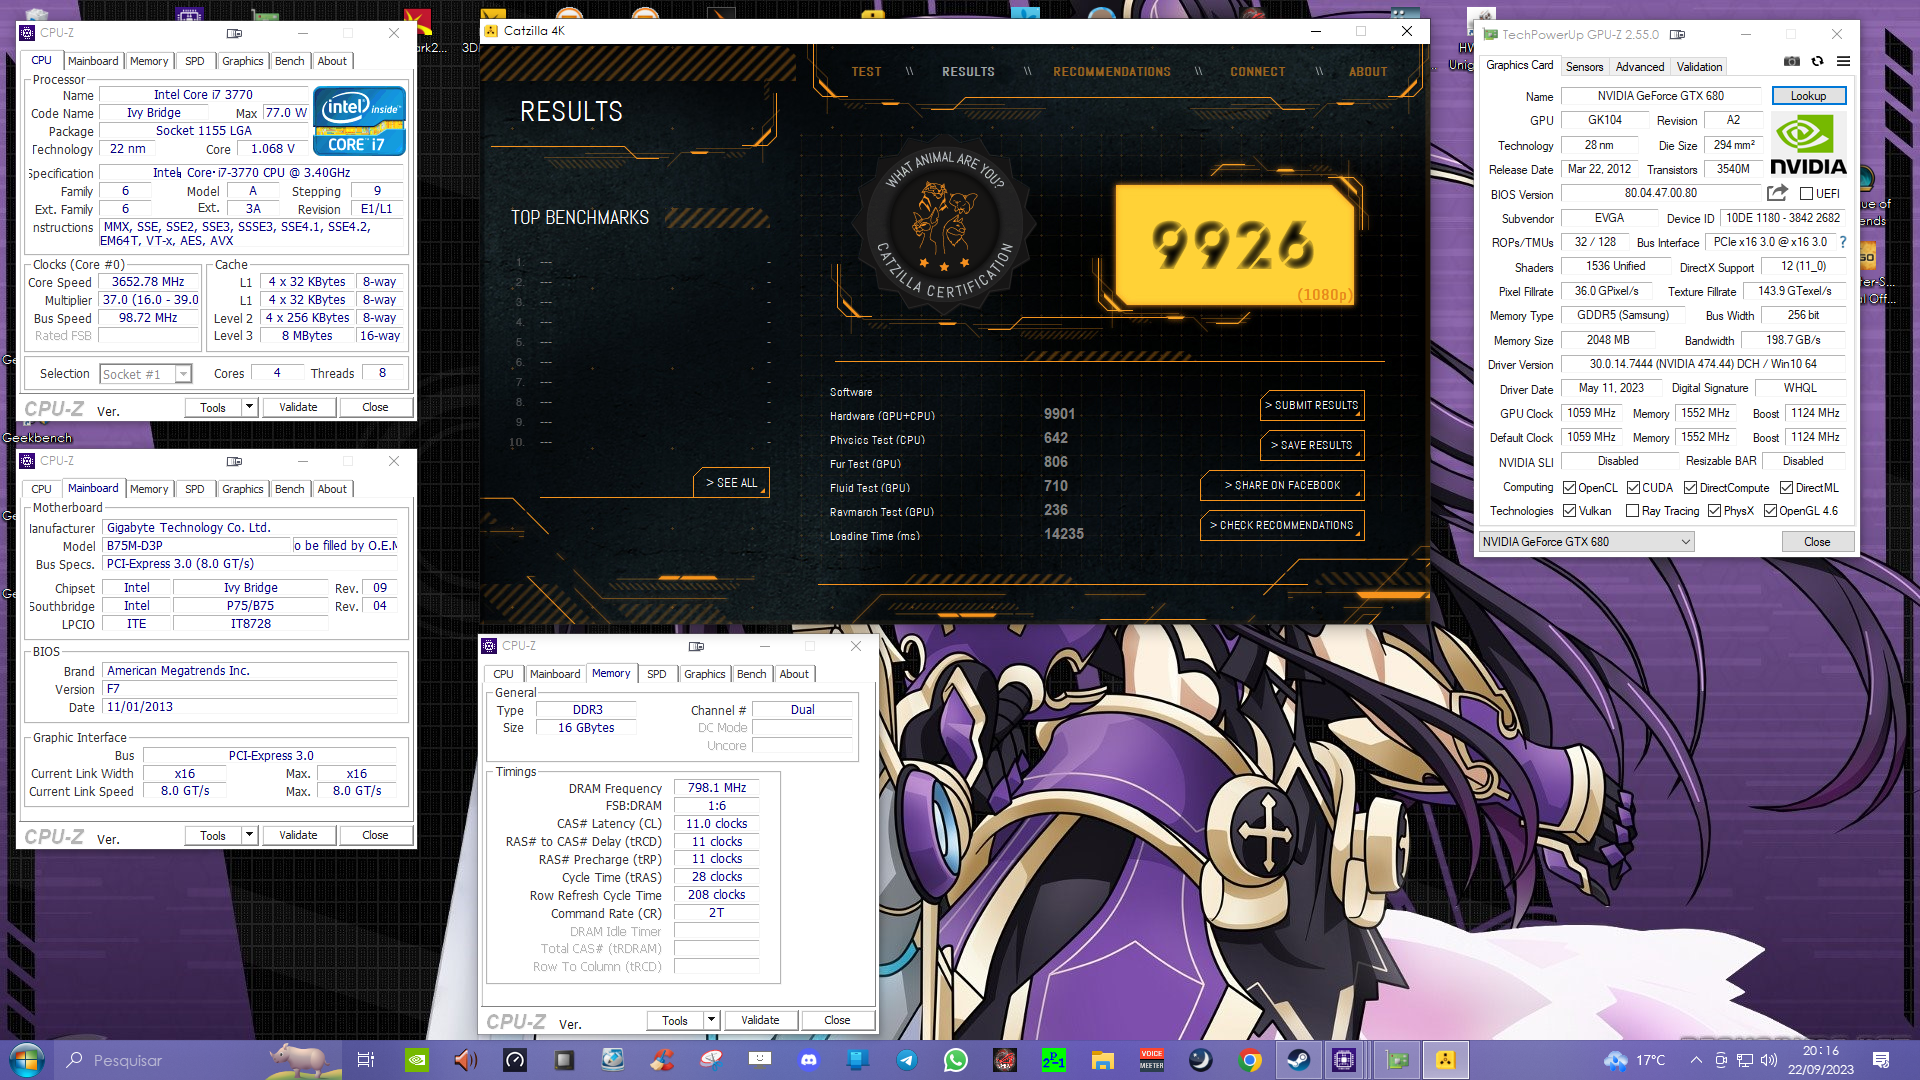
Task: Expand Tools dropdown arrow in CPU tab window
Action: [249, 407]
